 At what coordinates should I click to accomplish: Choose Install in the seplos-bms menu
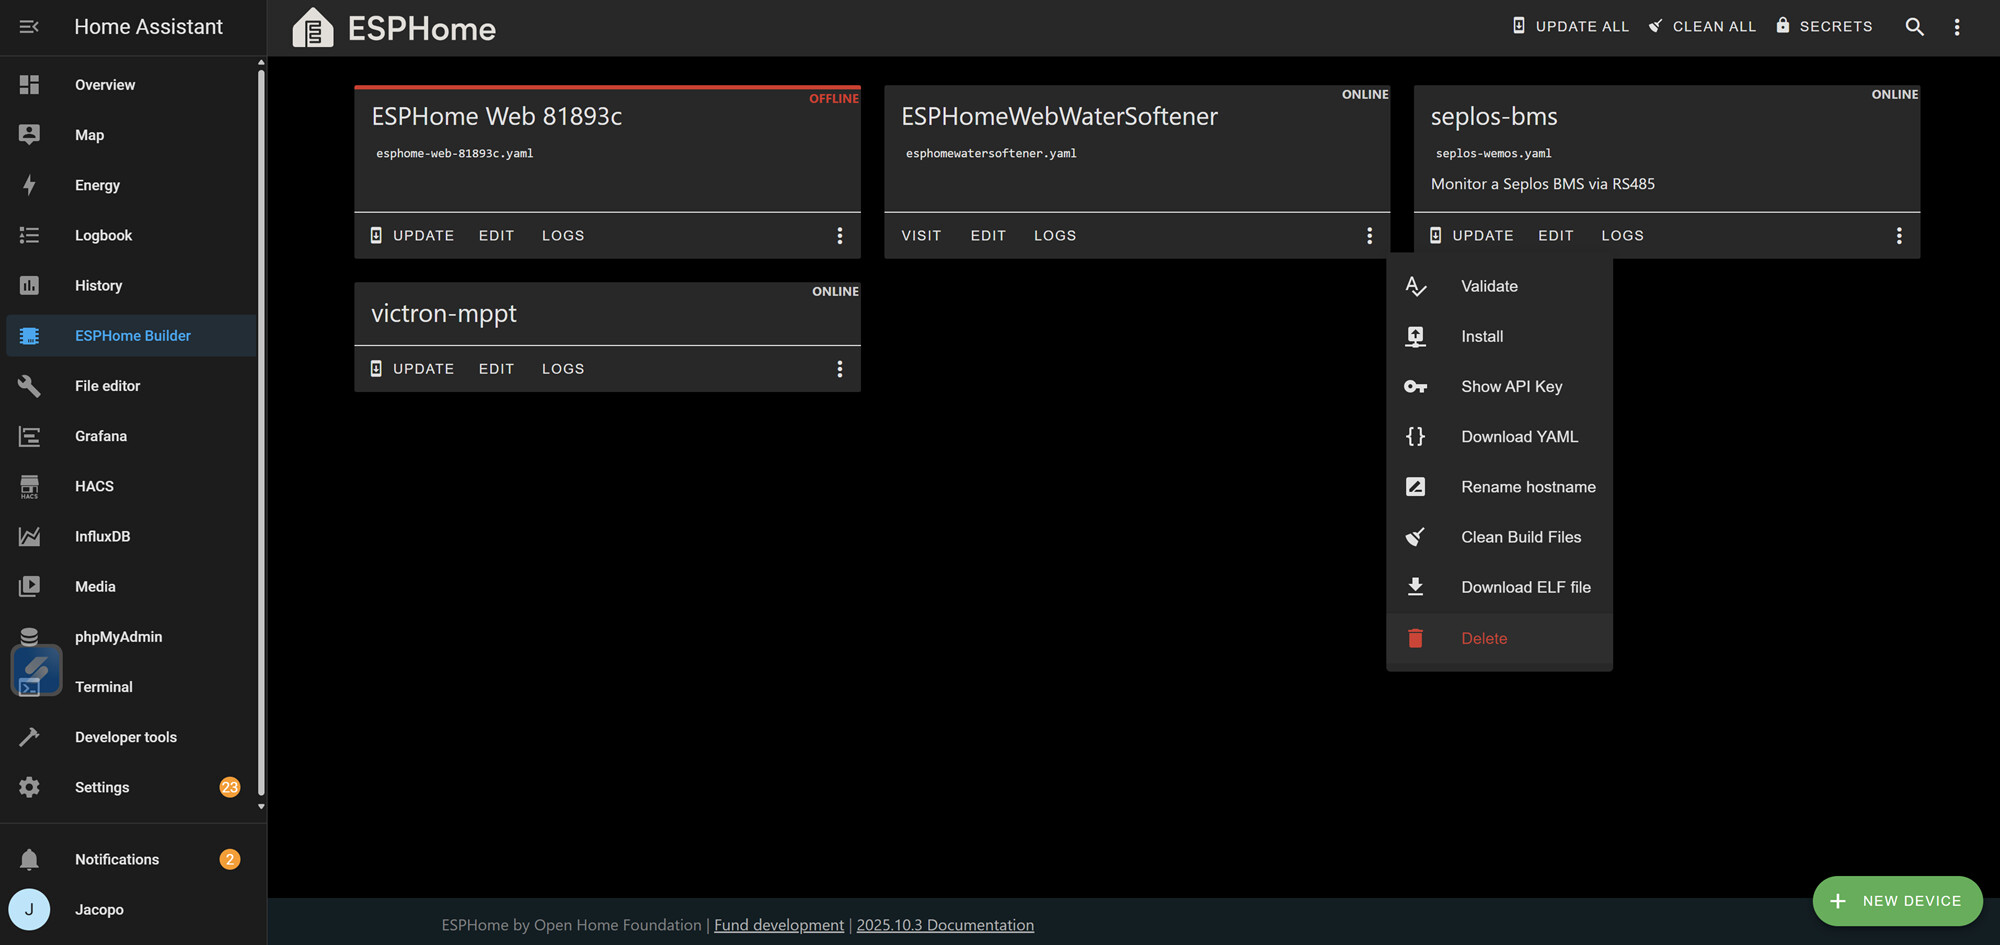(x=1499, y=336)
